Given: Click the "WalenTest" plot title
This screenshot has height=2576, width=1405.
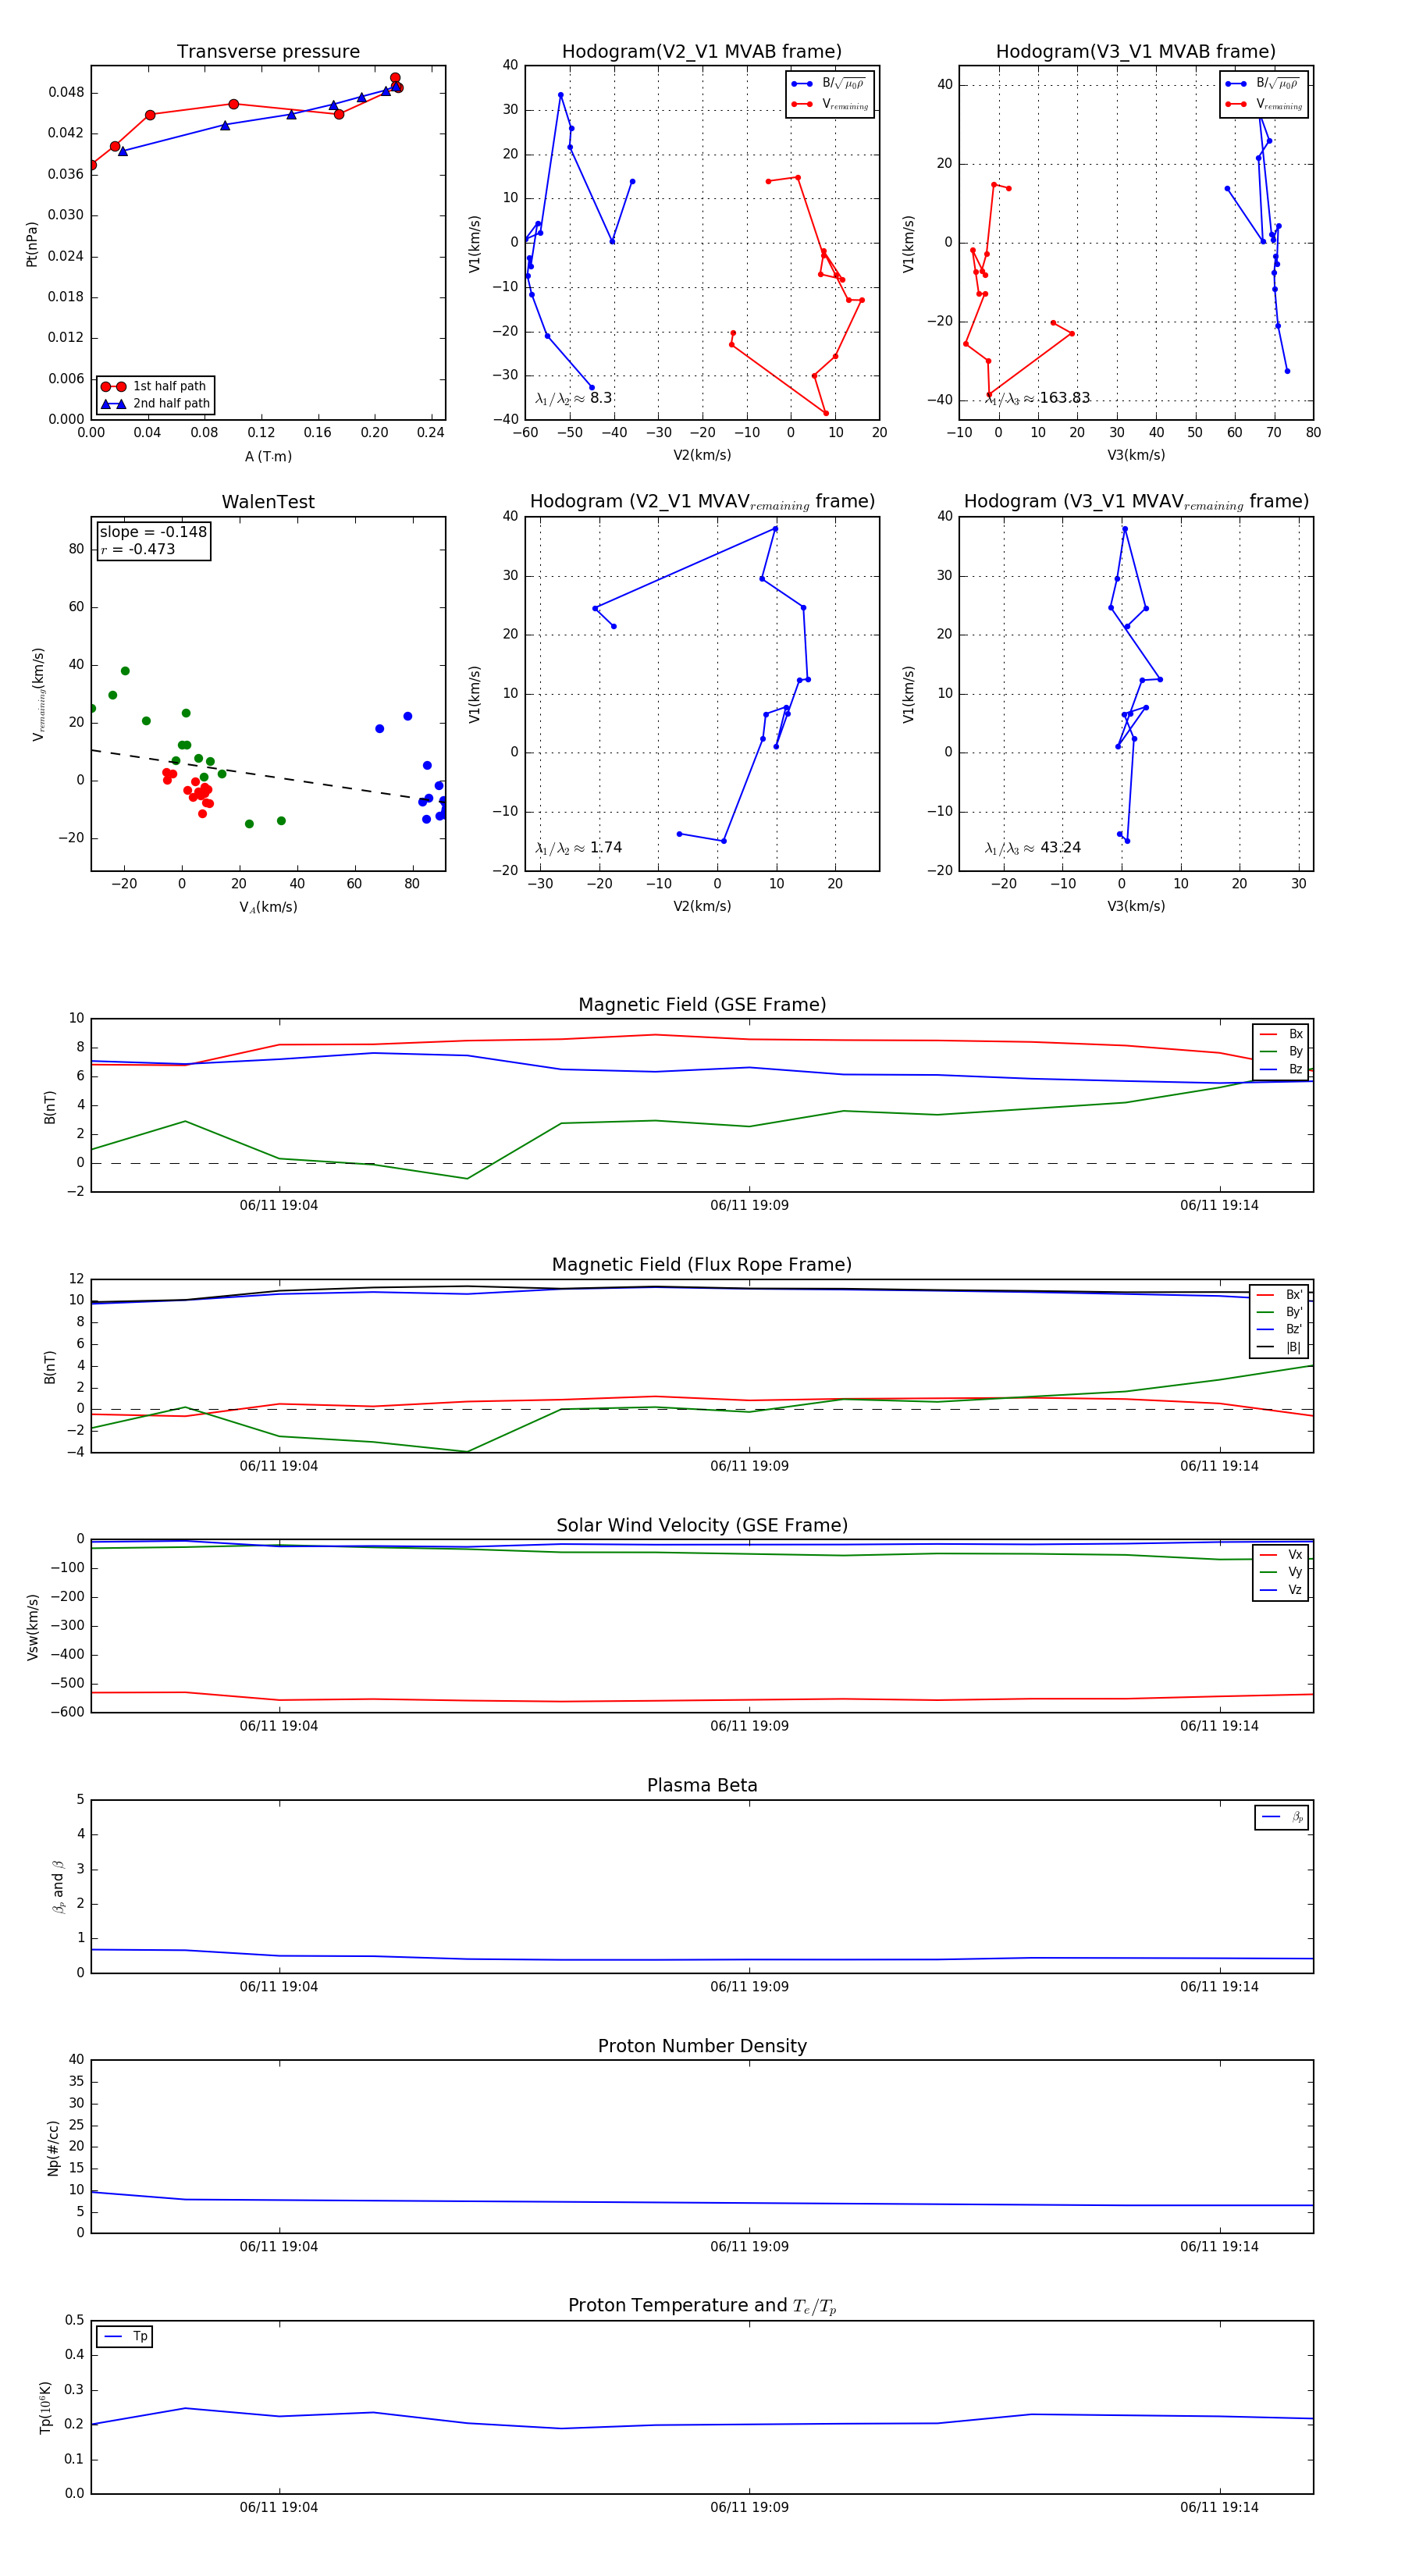Looking at the screenshot, I should [268, 502].
